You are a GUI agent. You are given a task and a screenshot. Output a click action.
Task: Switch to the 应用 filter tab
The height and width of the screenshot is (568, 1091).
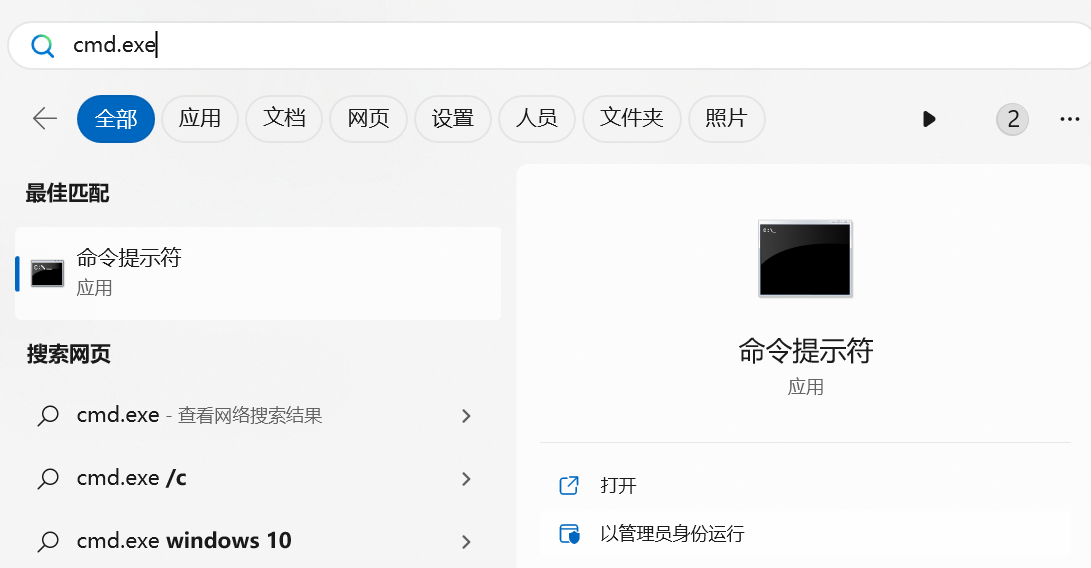(x=200, y=119)
